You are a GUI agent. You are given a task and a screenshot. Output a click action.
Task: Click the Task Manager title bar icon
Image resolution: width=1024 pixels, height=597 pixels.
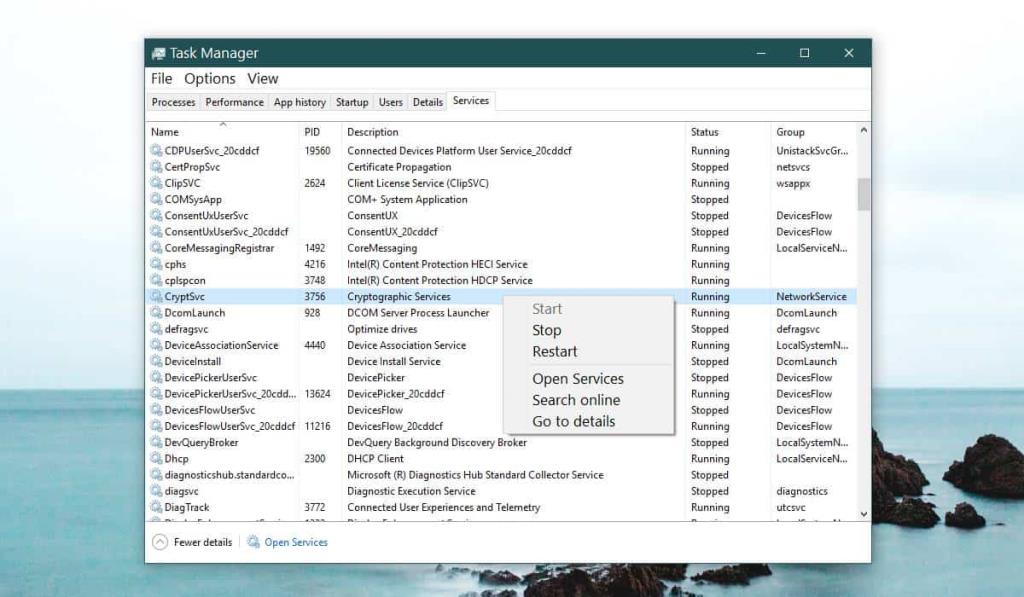point(157,52)
